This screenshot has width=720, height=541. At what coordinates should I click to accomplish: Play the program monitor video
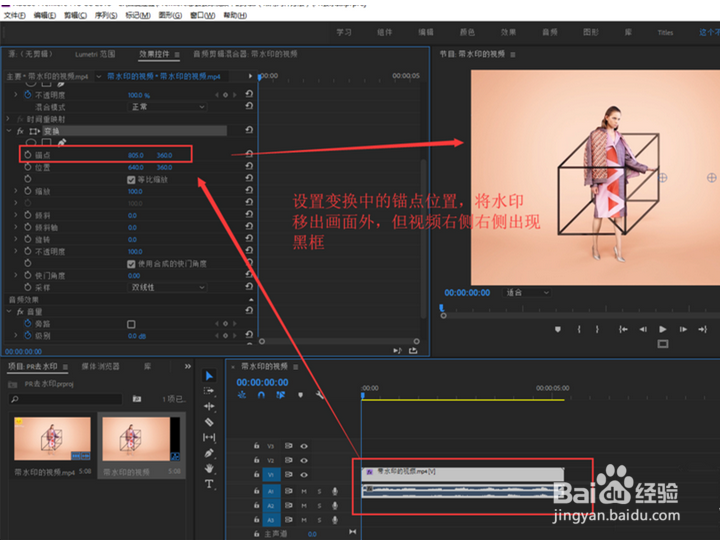[663, 329]
